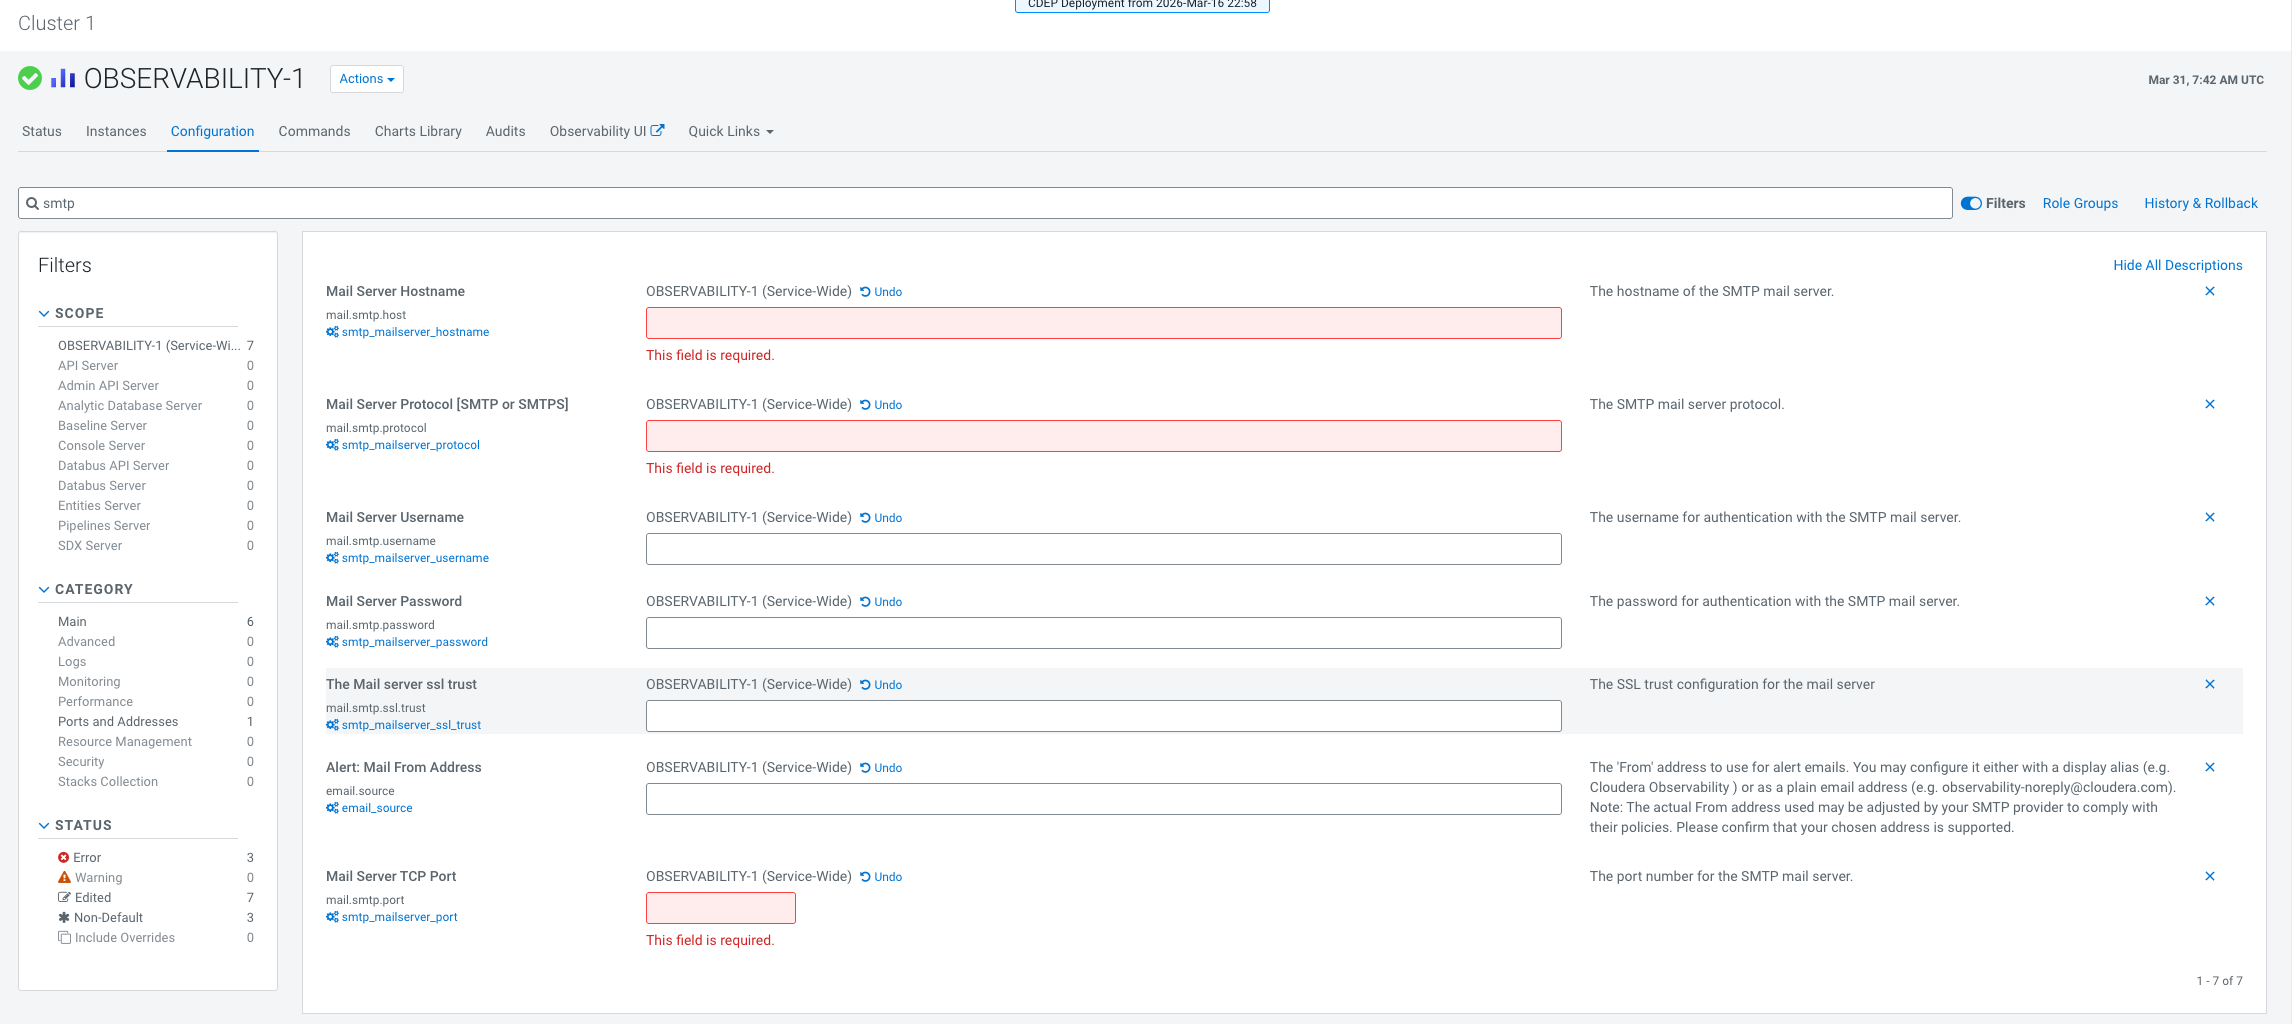The width and height of the screenshot is (2292, 1024).
Task: Open the Charts Library tab
Action: click(418, 131)
